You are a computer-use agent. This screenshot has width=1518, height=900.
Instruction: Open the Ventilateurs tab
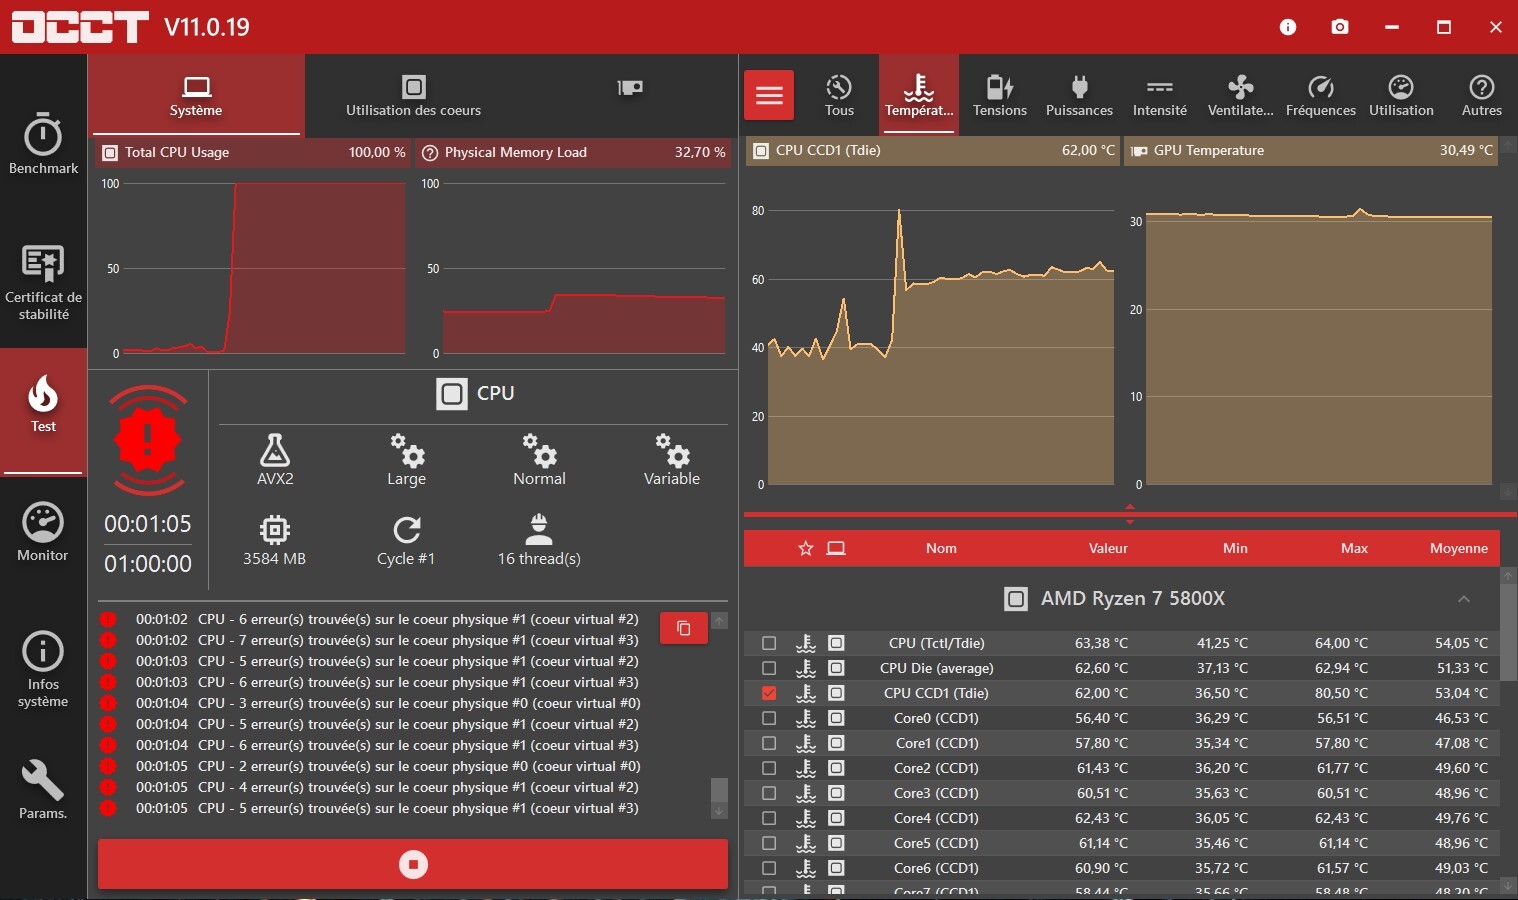pos(1241,95)
